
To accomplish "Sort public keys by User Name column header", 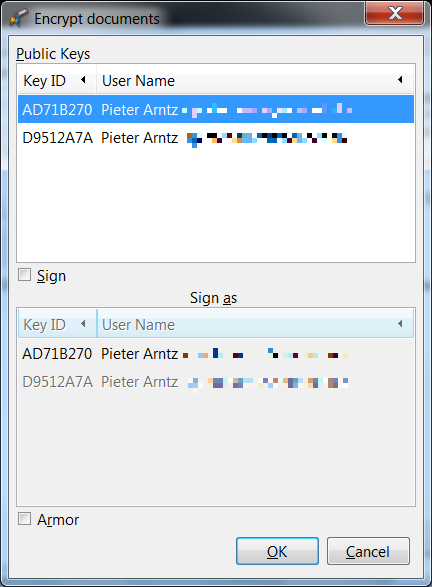I will point(255,80).
